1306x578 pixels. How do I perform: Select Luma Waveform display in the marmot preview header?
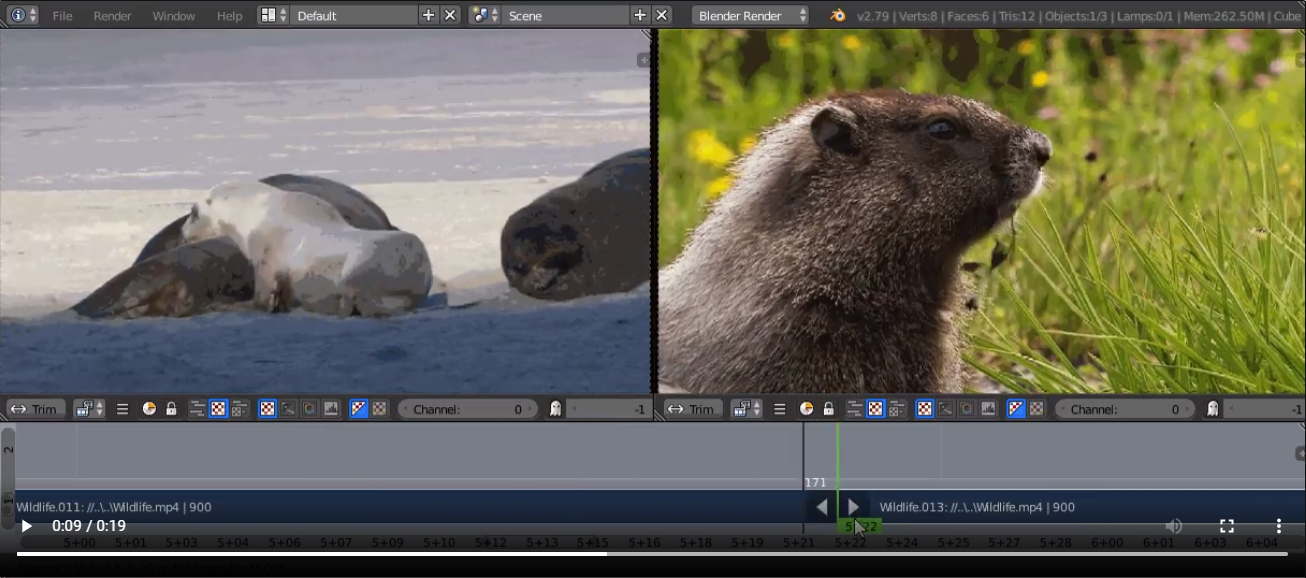click(945, 409)
